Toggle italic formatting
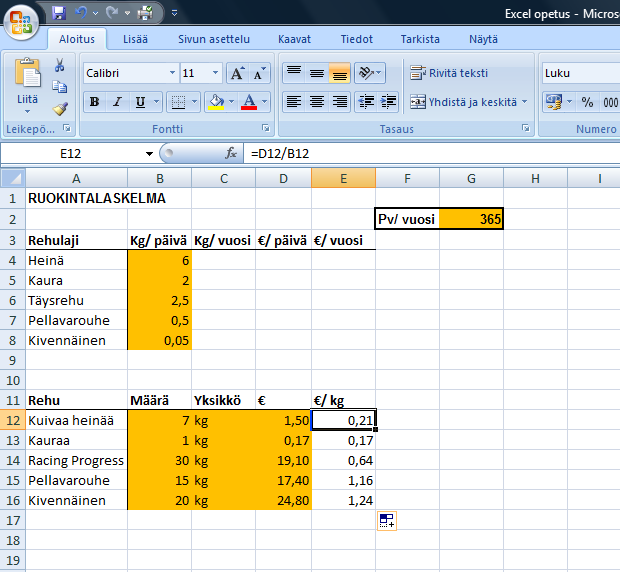 117,102
